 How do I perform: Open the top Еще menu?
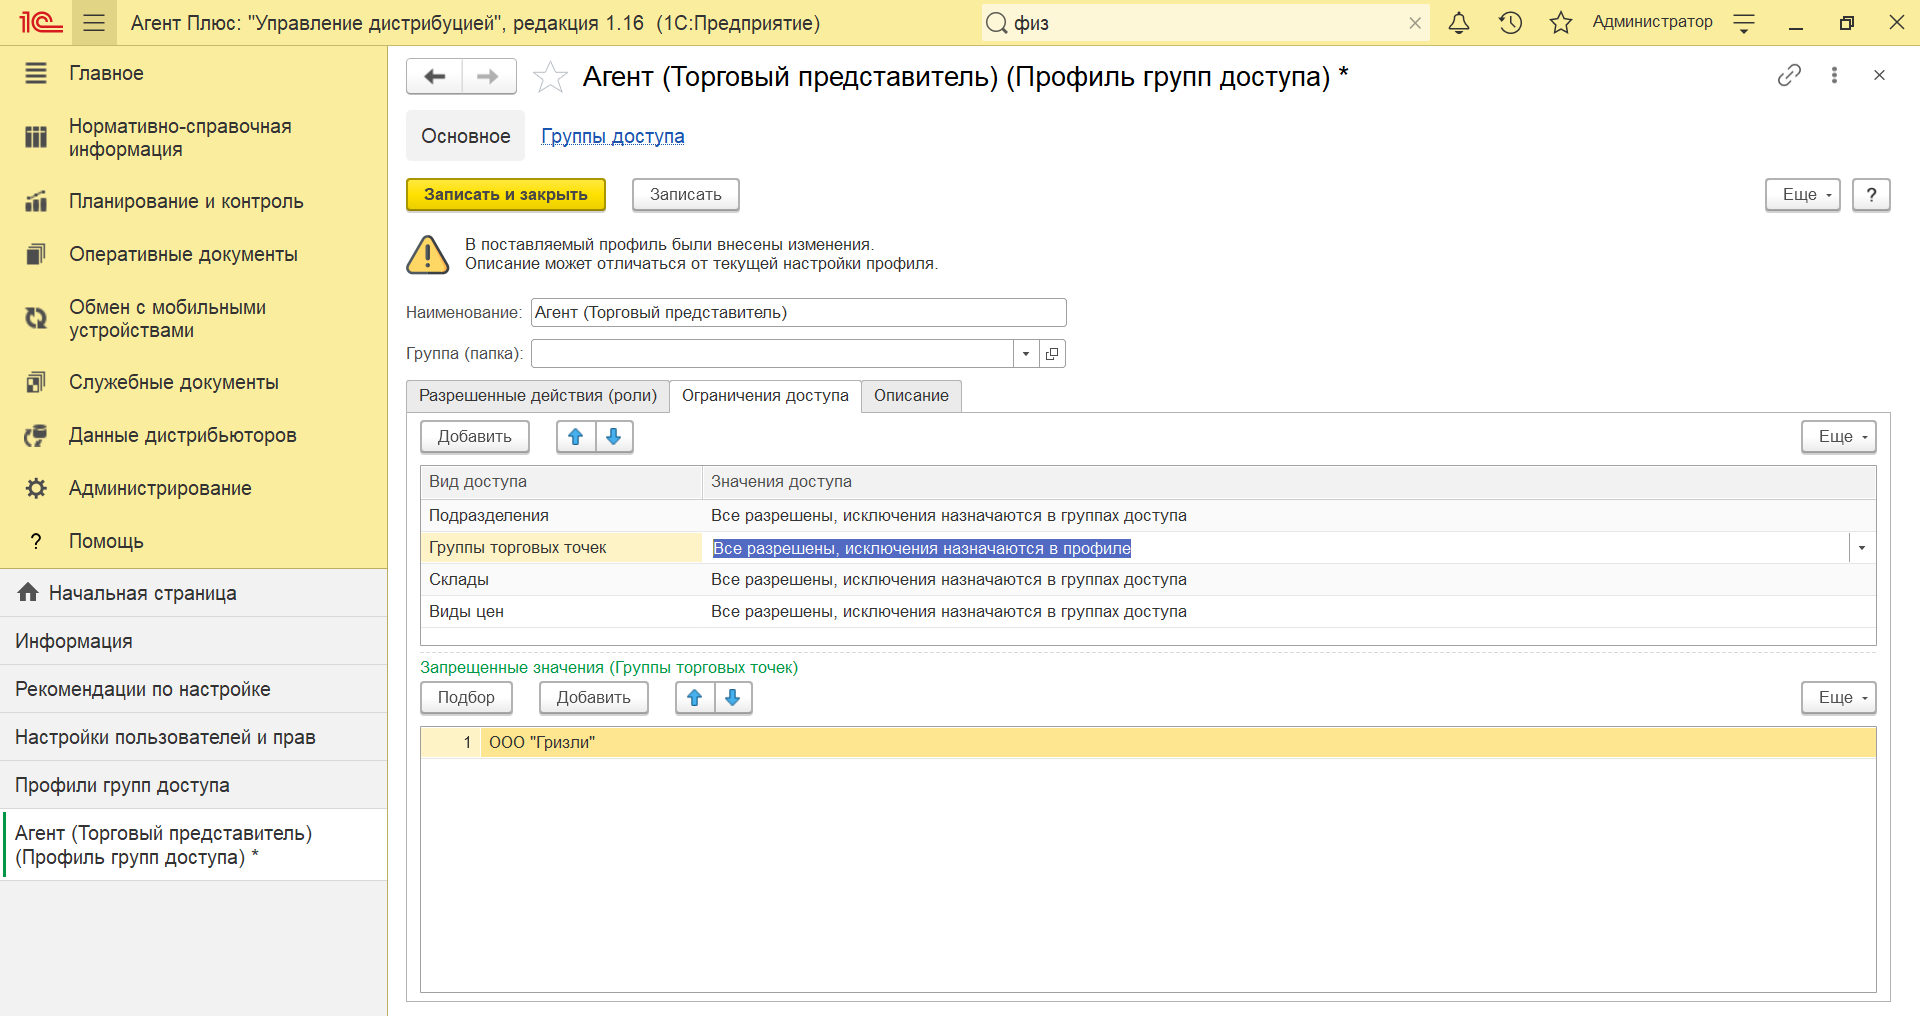tap(1802, 195)
